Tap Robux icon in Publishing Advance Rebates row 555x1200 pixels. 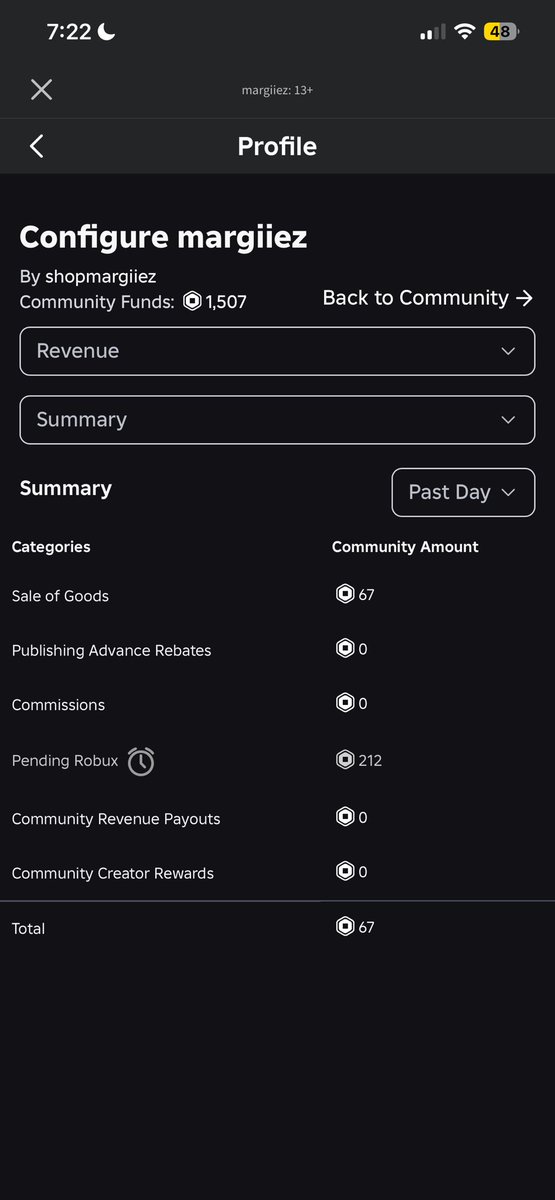pos(345,649)
